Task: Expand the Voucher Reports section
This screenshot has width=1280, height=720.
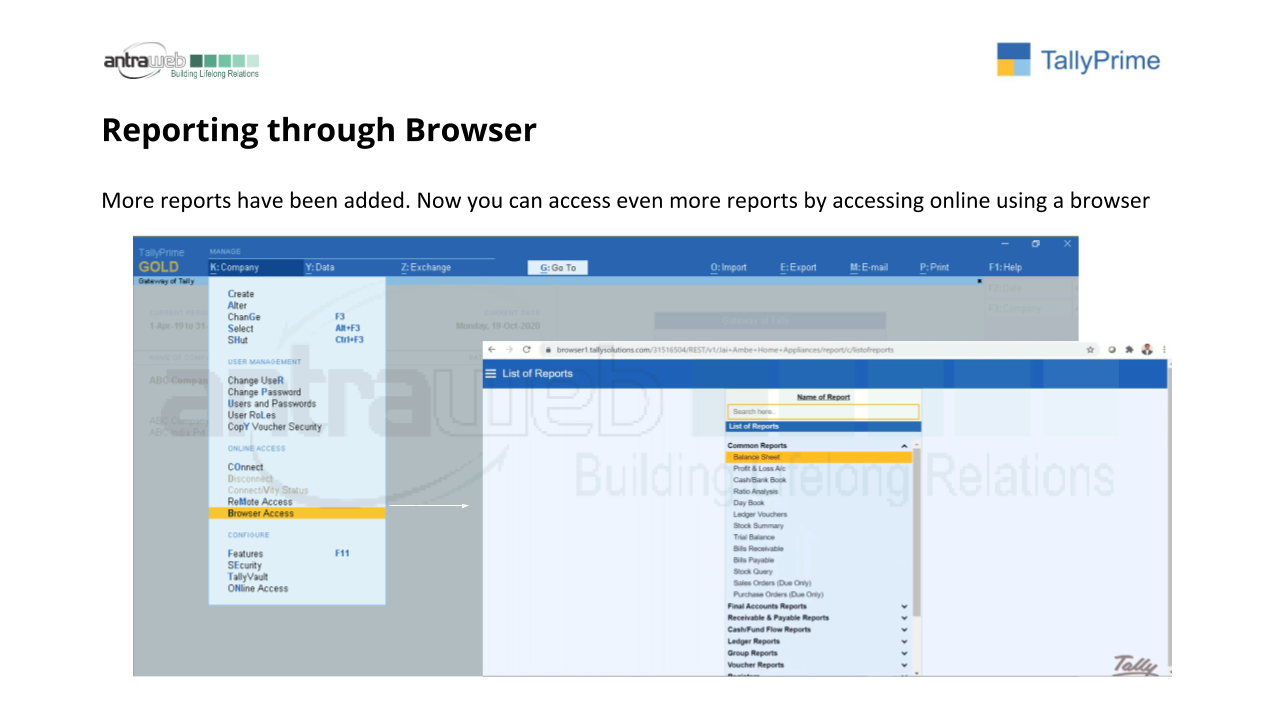Action: pyautogui.click(x=904, y=665)
